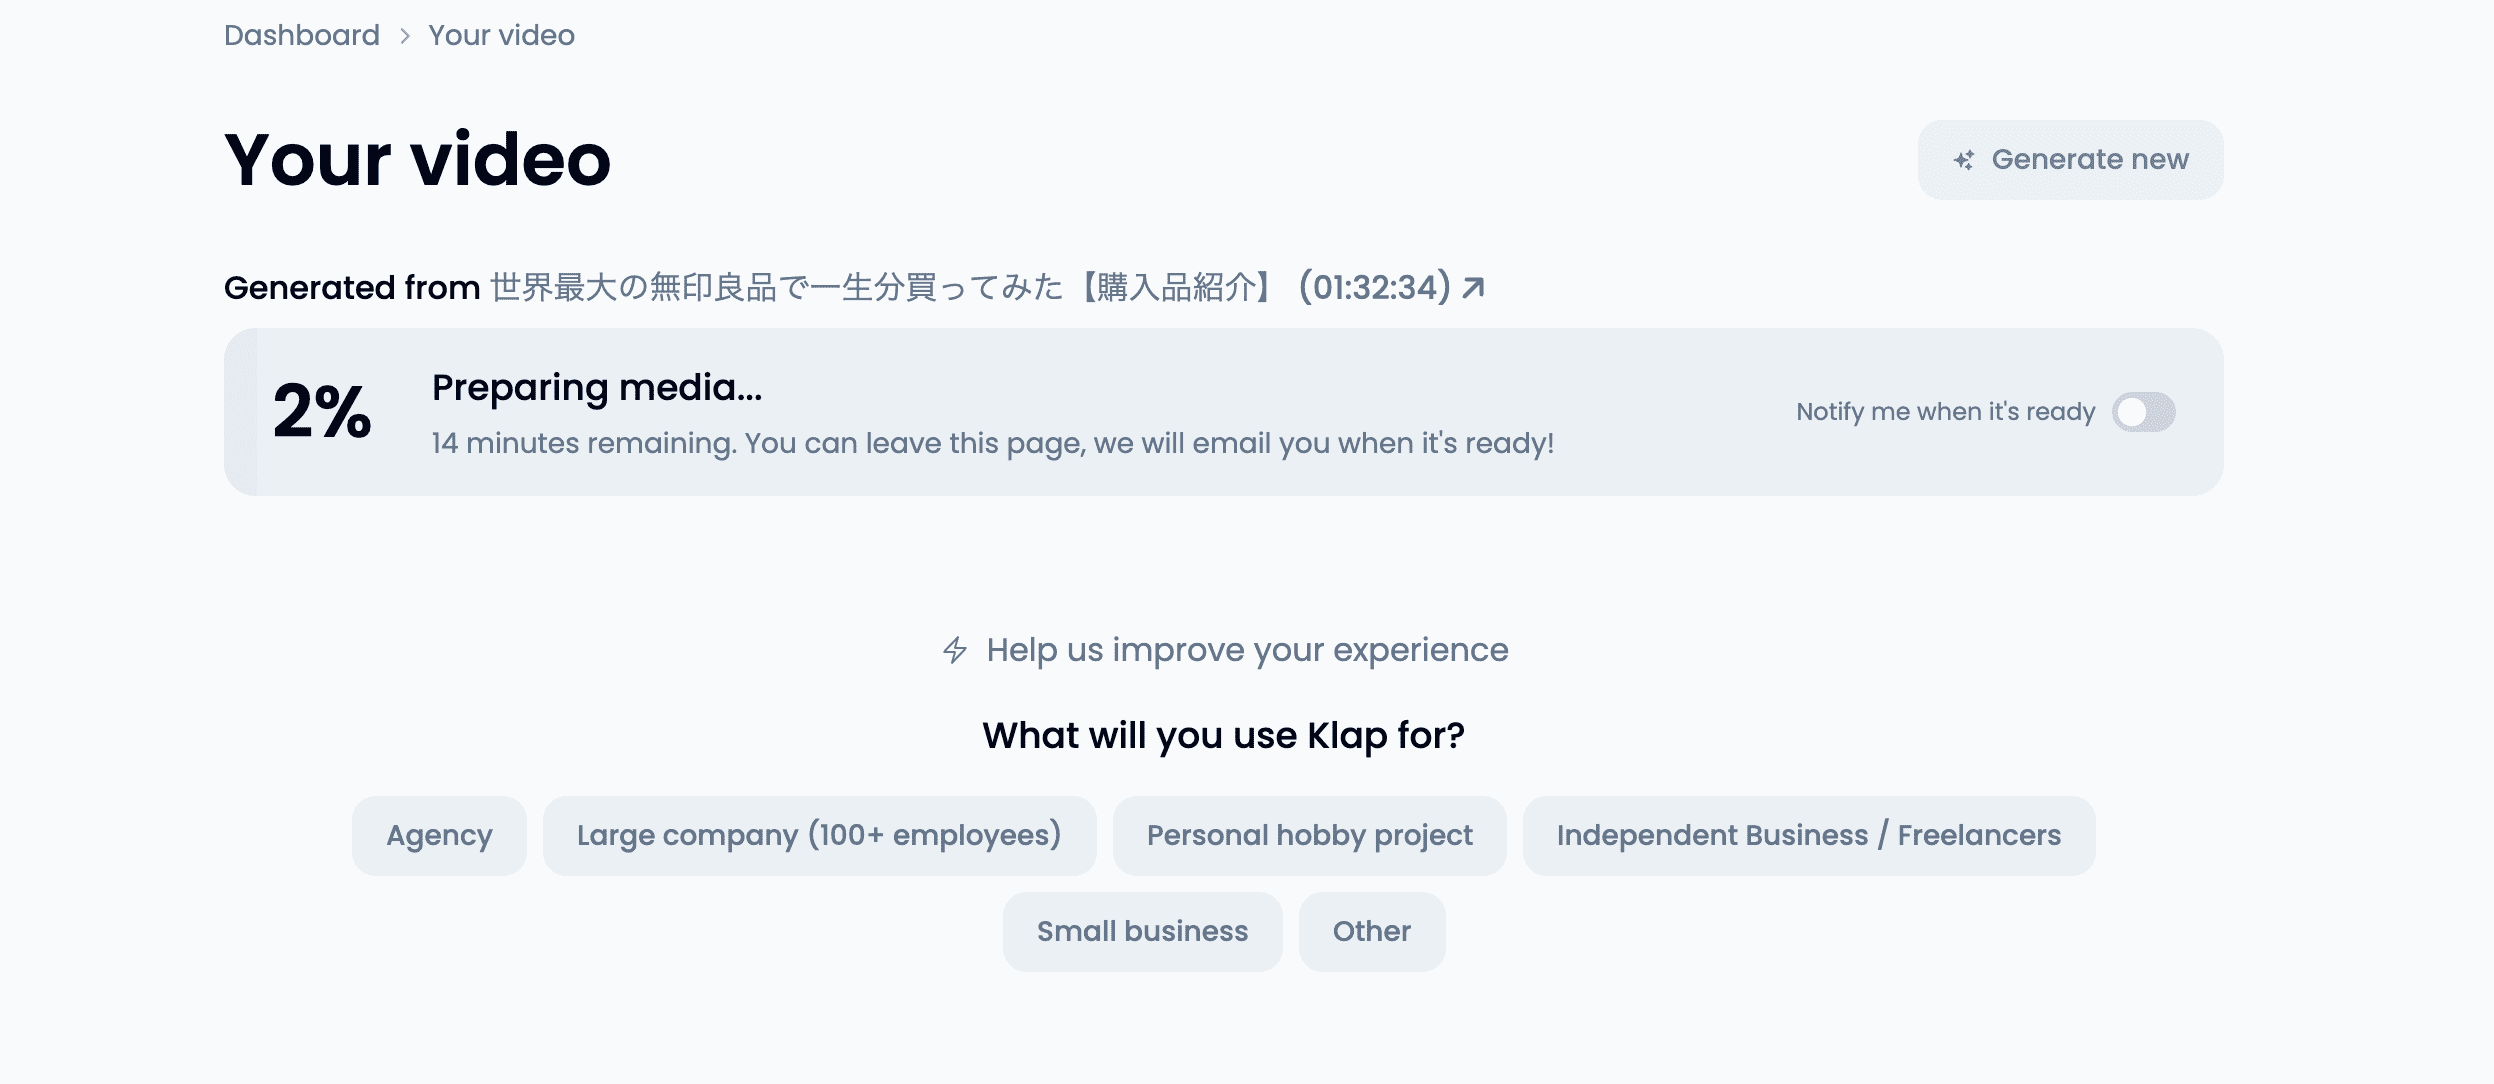This screenshot has width=2494, height=1084.
Task: Open source video via external arrow icon
Action: point(1473,288)
